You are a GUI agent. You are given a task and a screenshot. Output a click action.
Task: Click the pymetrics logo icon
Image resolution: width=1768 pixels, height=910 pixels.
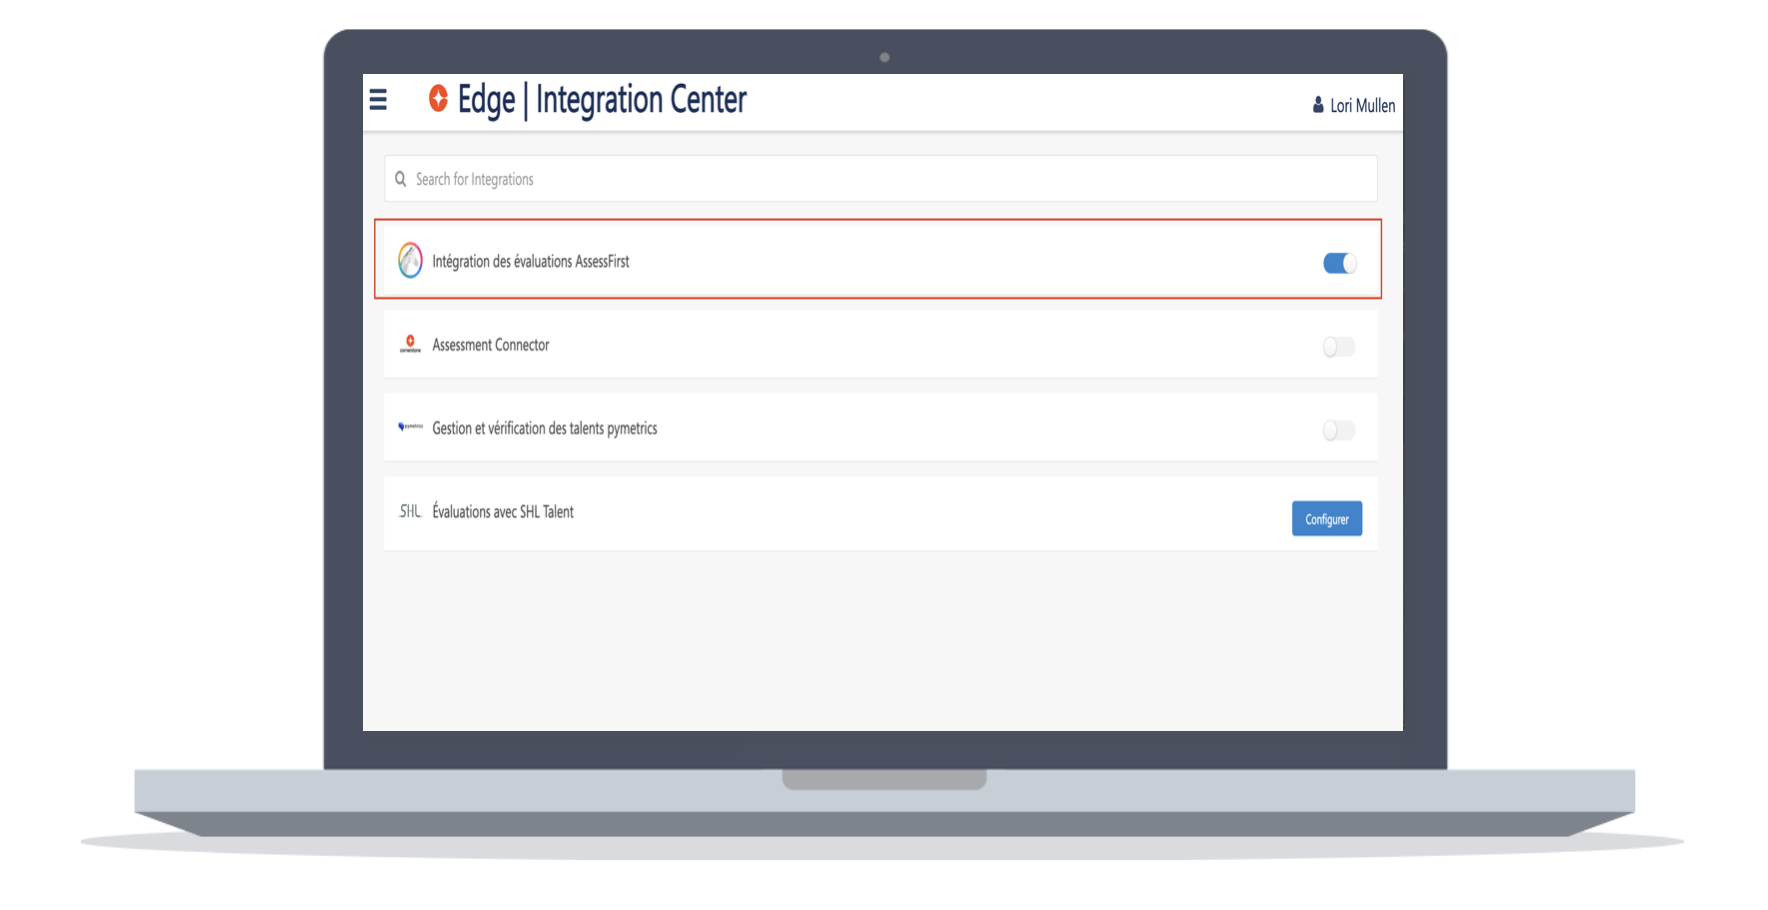[x=410, y=427]
